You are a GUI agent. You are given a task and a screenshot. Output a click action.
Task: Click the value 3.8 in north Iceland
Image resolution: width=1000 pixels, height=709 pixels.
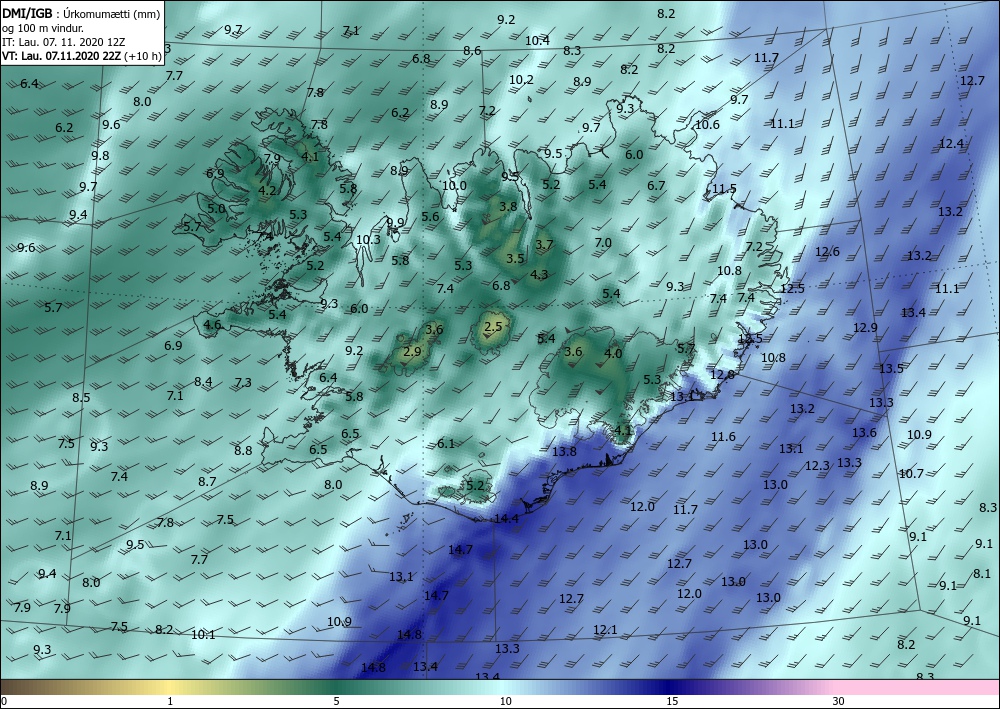point(508,206)
